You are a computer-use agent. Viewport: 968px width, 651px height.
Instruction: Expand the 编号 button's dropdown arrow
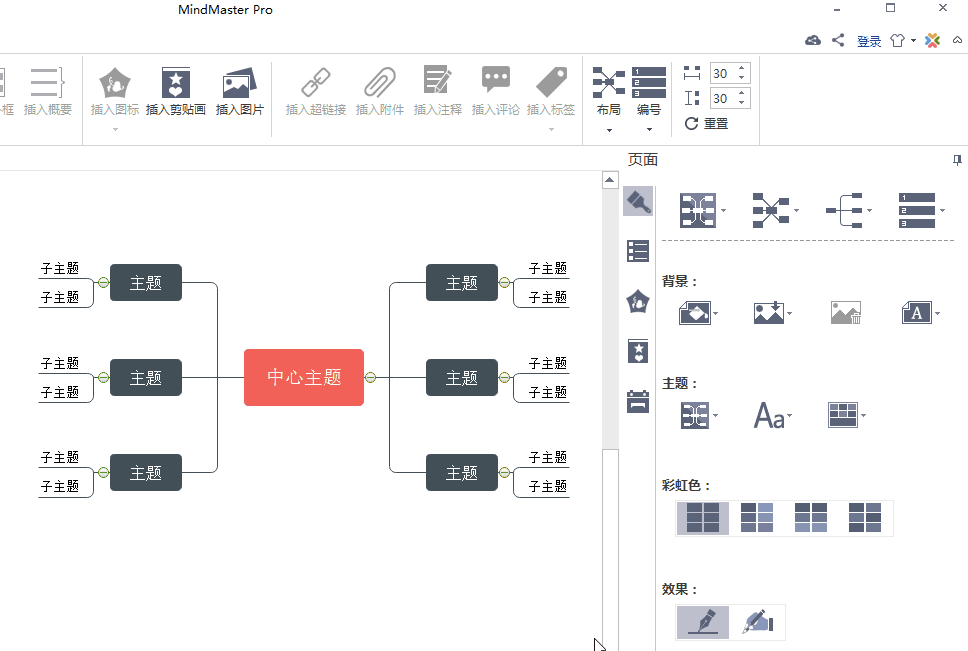tap(649, 130)
